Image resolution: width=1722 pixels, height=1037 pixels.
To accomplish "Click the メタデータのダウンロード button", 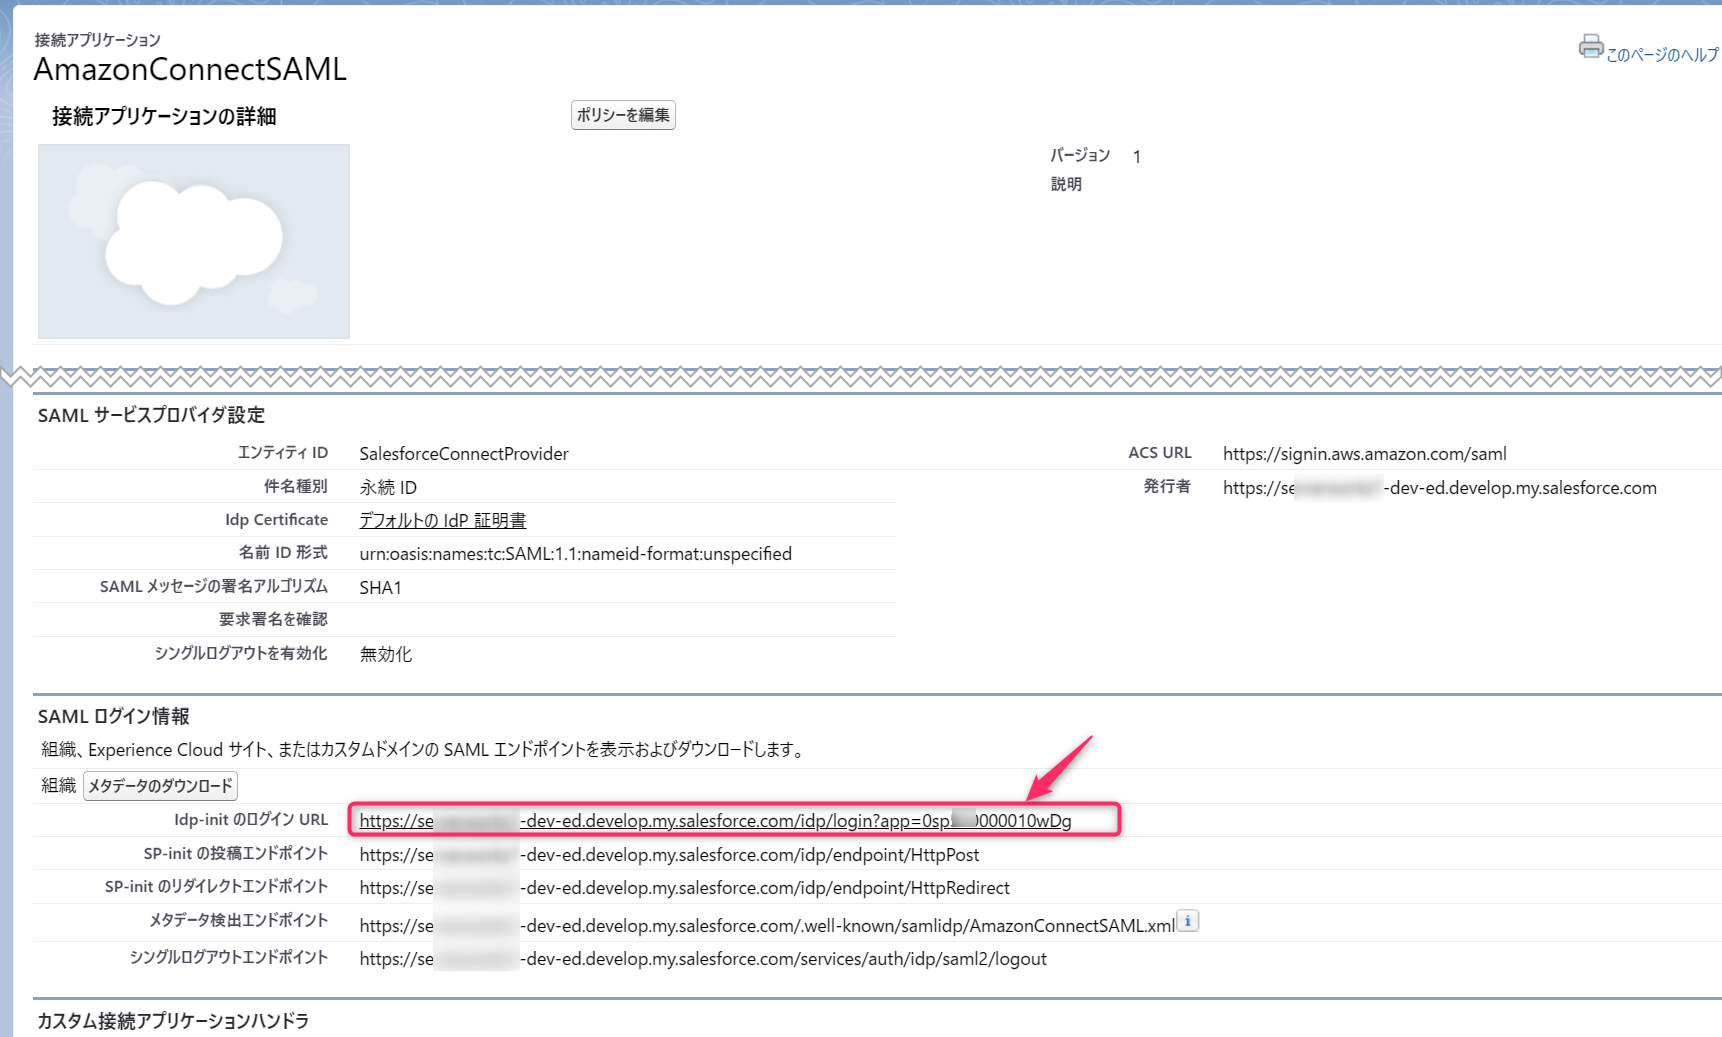I will (x=160, y=786).
